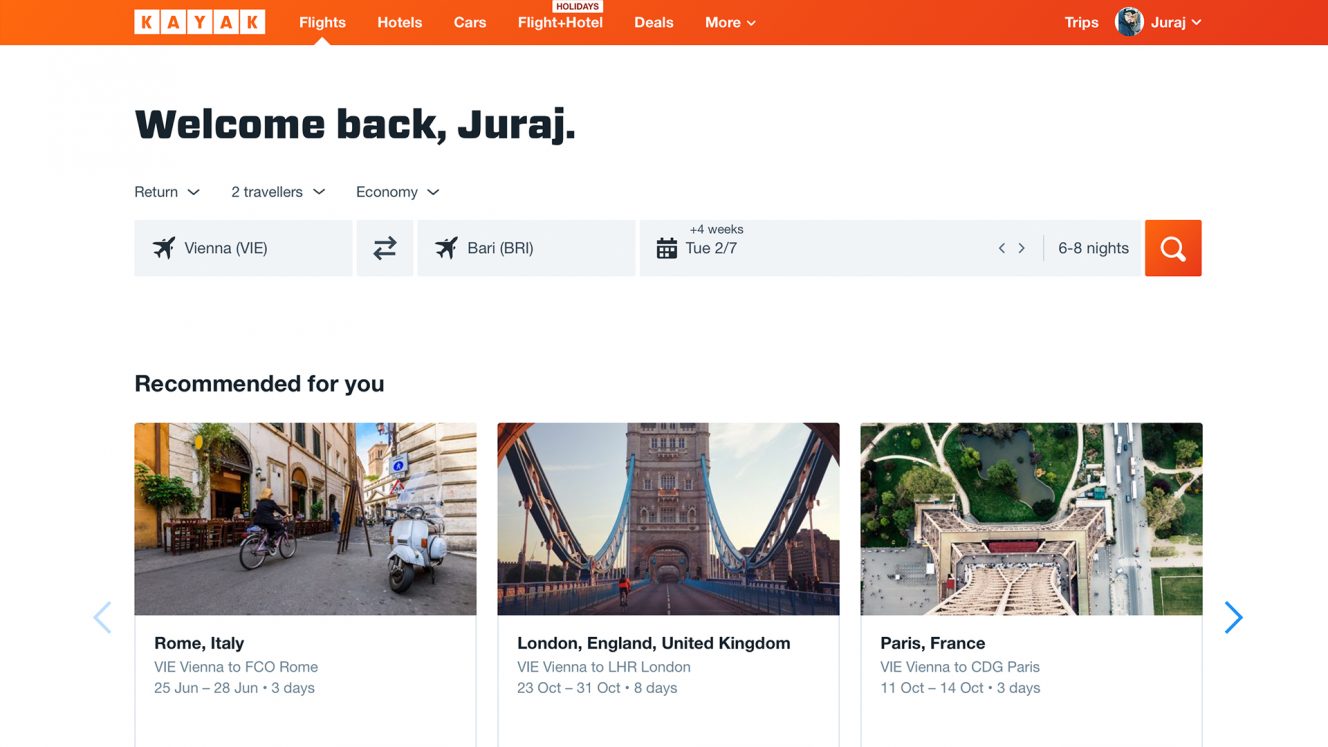This screenshot has height=747, width=1328.
Task: Click the plane icon beside Bari
Action: pyautogui.click(x=447, y=248)
